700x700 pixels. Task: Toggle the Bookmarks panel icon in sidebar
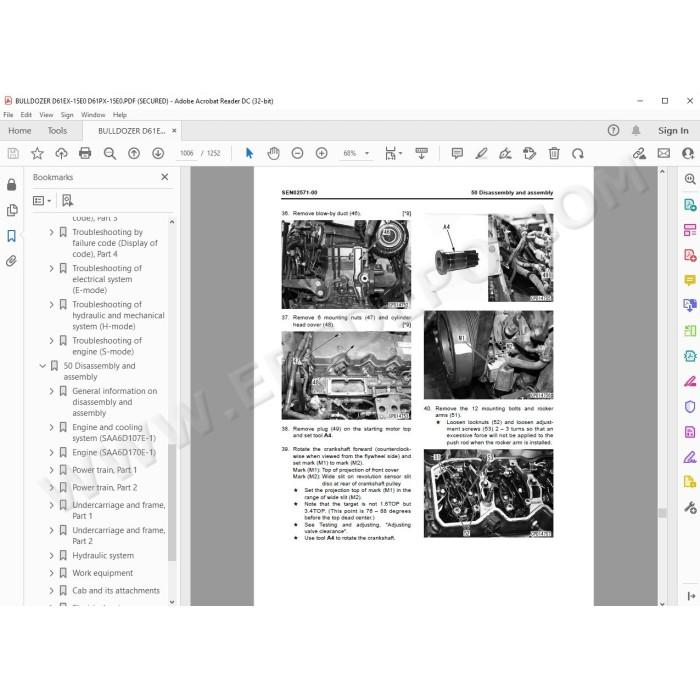point(12,236)
